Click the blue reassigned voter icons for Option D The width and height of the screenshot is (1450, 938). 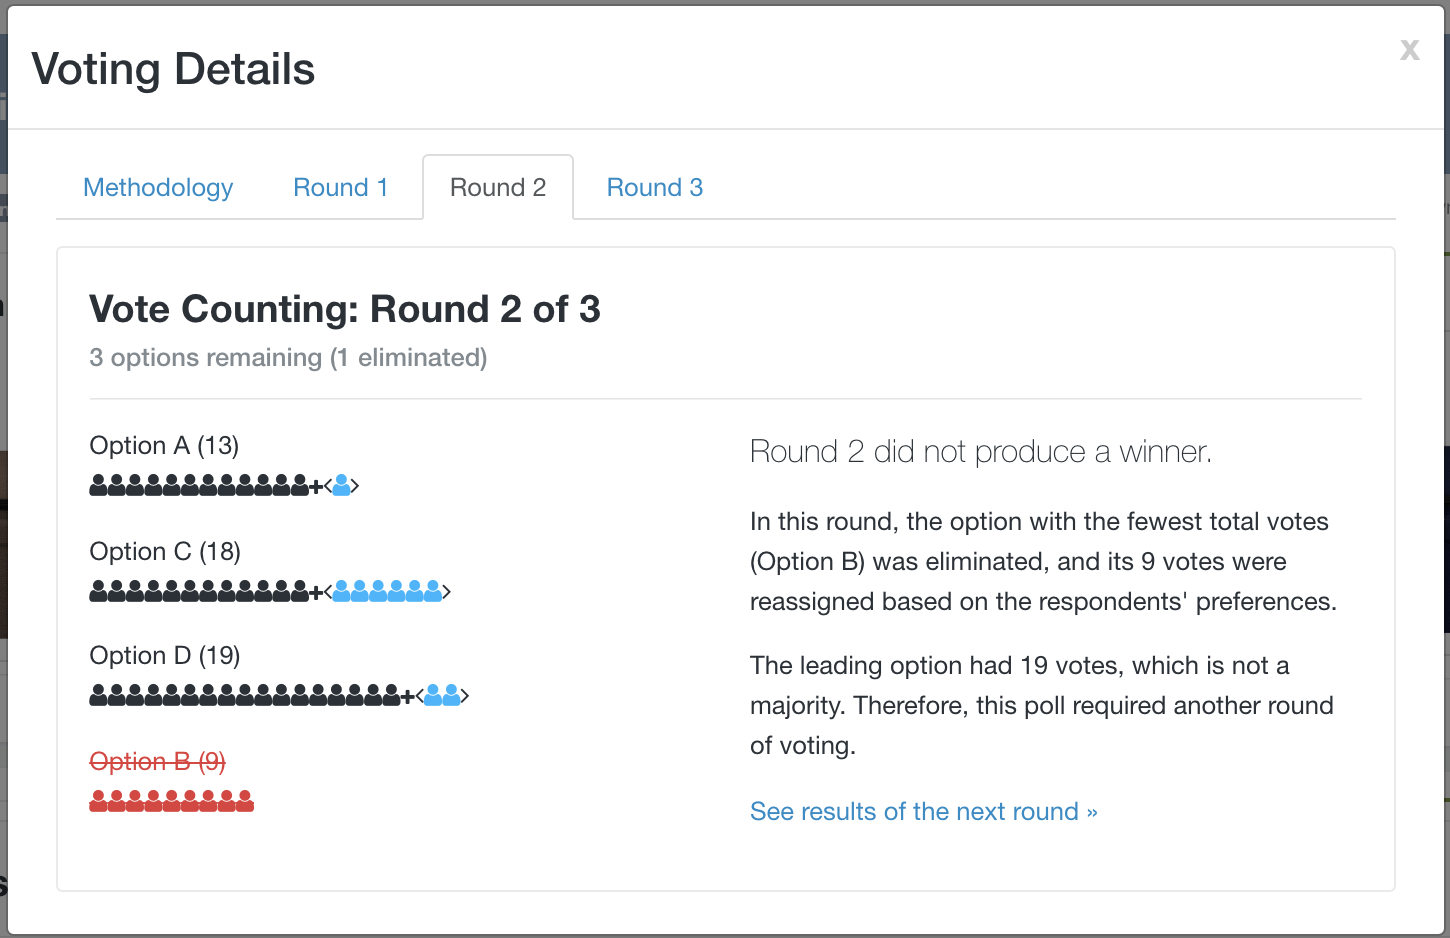click(x=442, y=695)
